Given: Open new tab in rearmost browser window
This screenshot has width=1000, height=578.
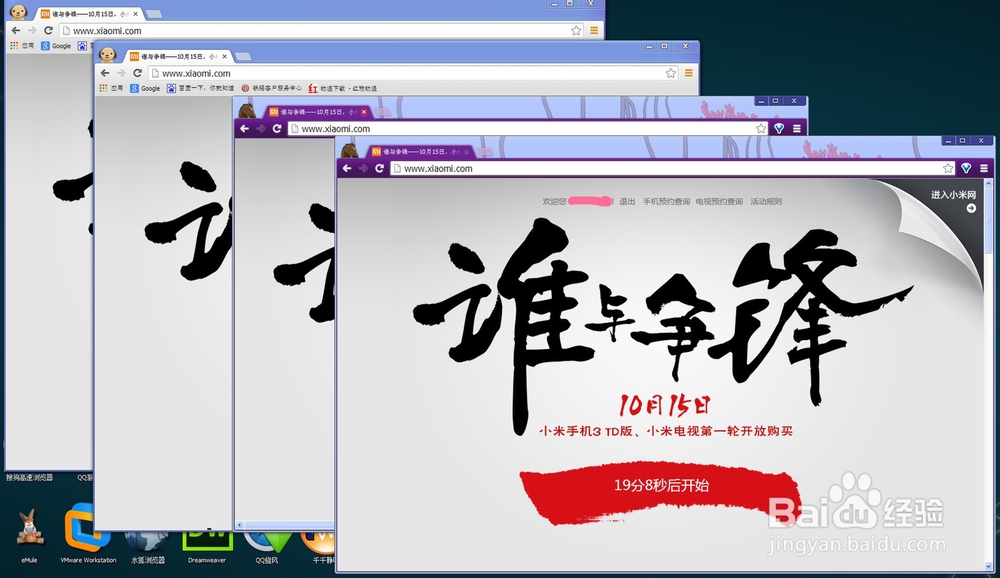Looking at the screenshot, I should click(154, 13).
